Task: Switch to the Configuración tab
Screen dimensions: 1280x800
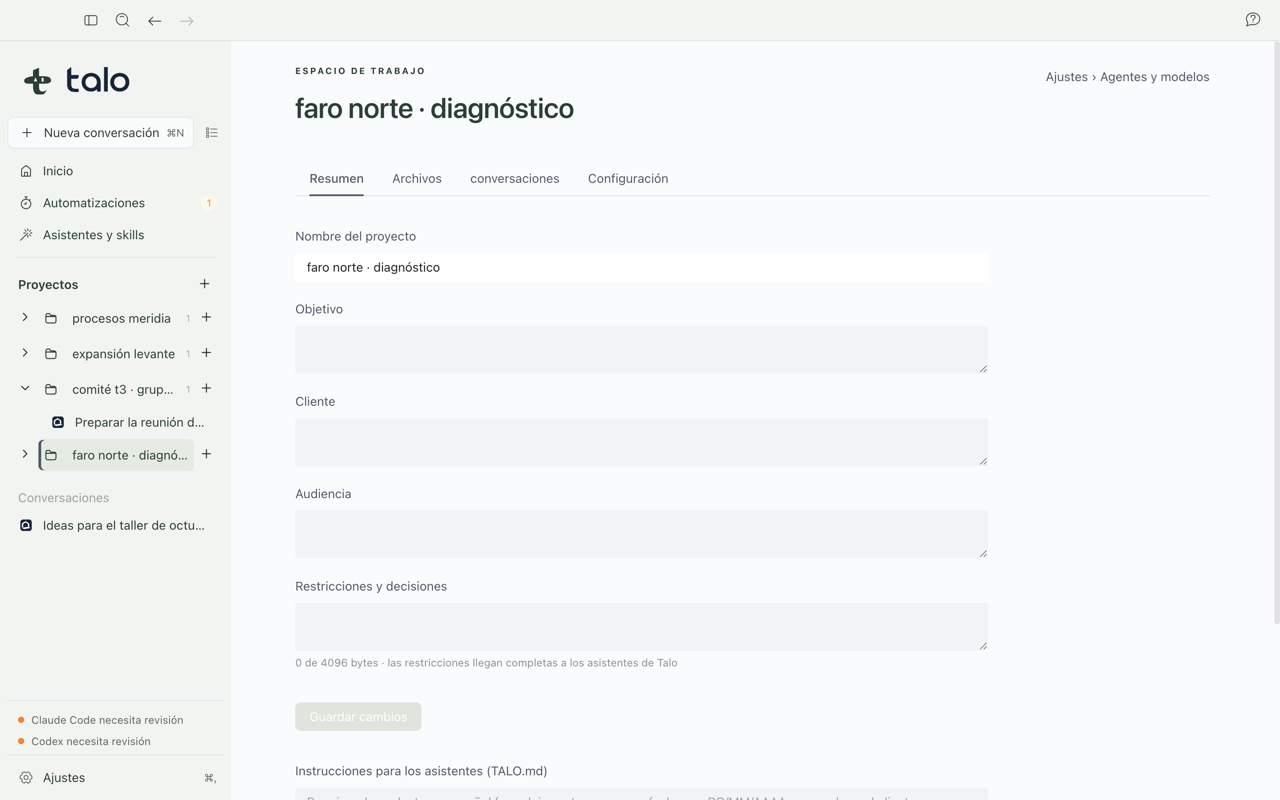Action: coord(628,179)
